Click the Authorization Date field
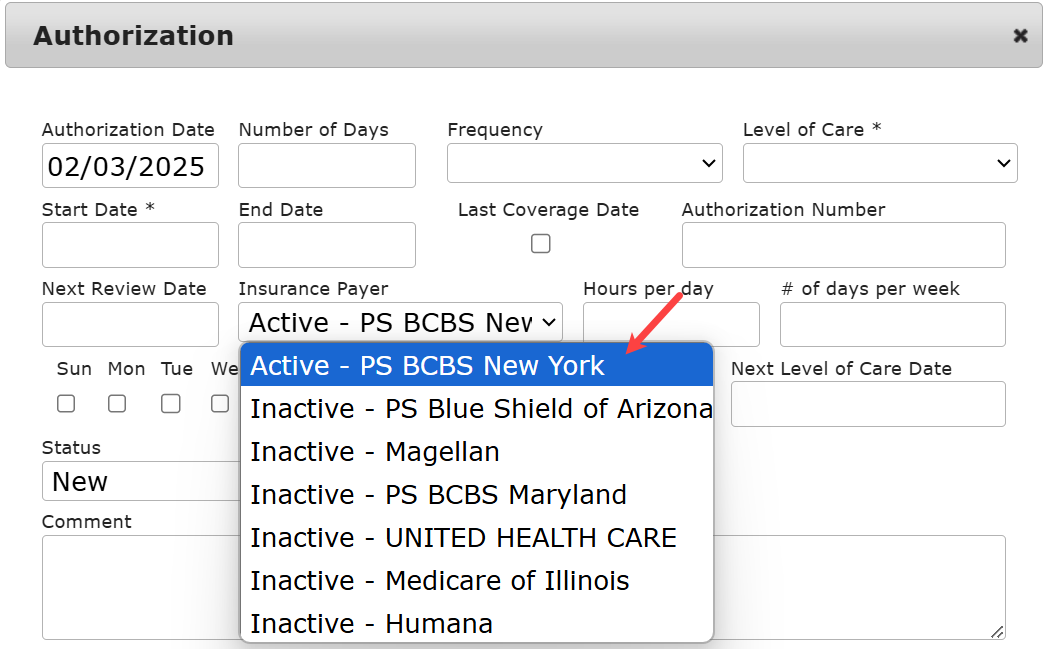 point(130,166)
